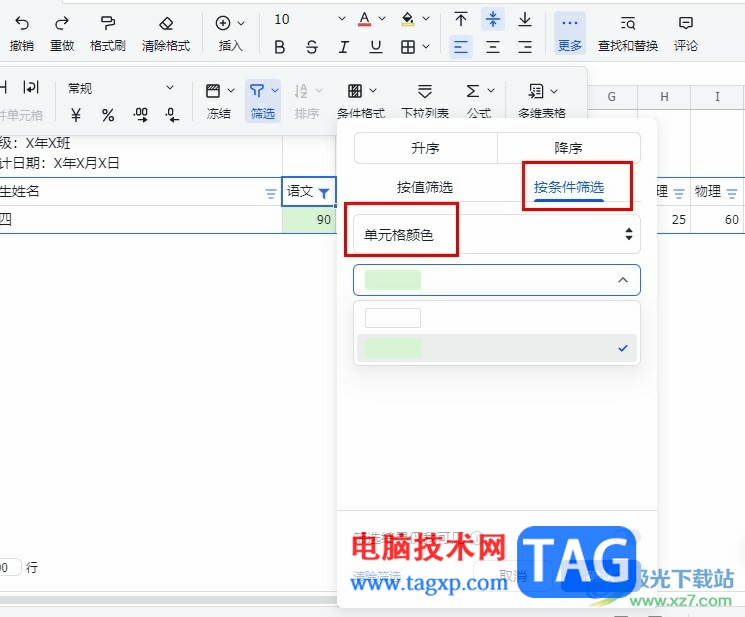The height and width of the screenshot is (617, 745).
Task: Click the cell containing 25
Action: 673,219
